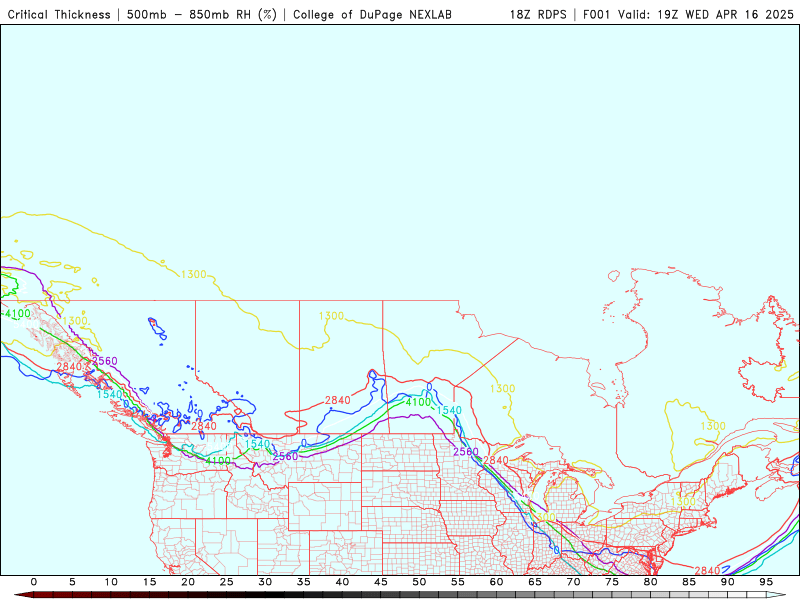Click purple "2560" label over Montana
800x600 pixels.
(285, 457)
